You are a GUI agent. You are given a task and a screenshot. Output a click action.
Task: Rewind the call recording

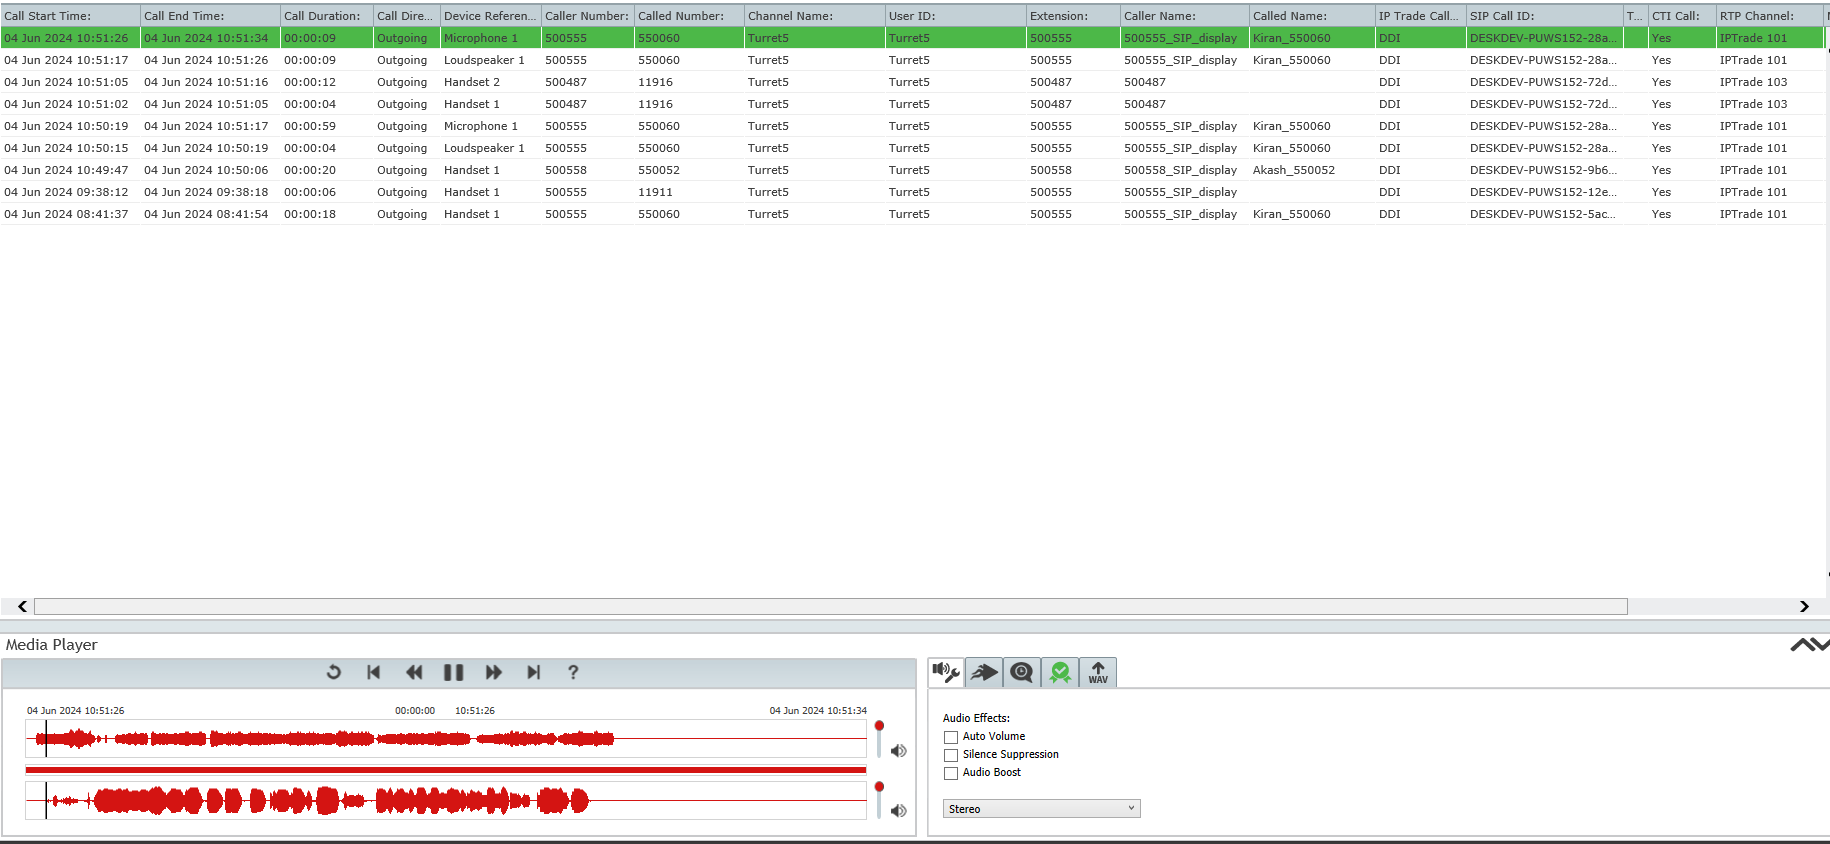[414, 672]
